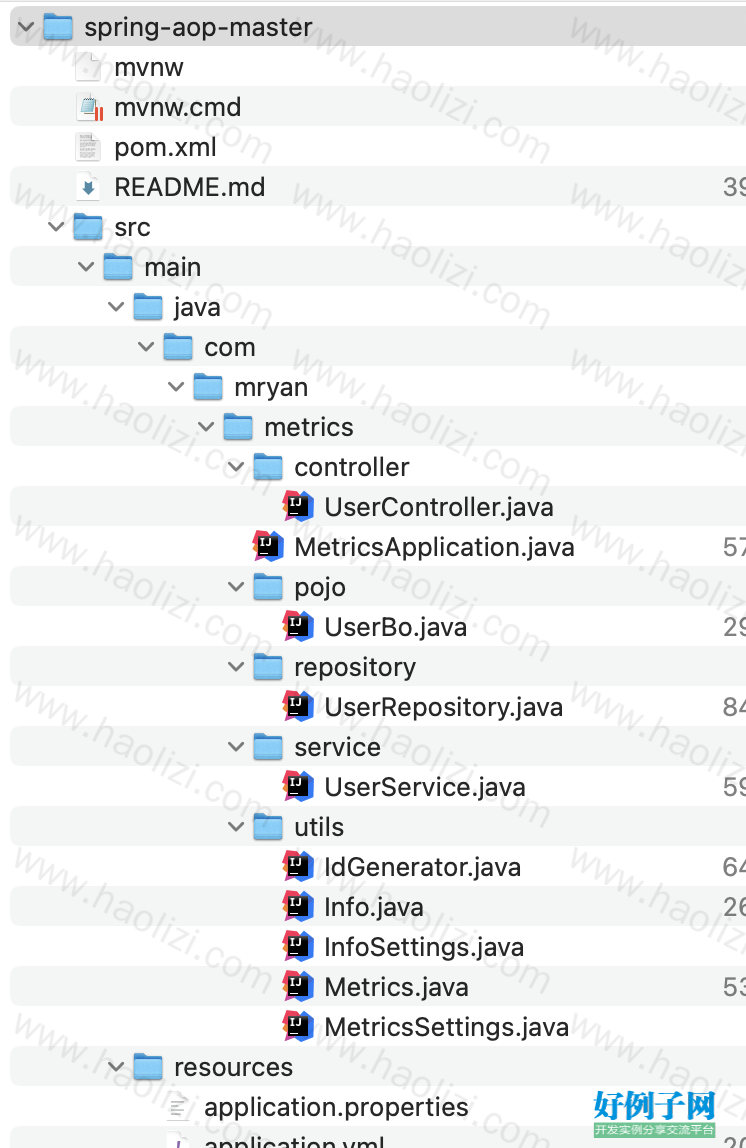This screenshot has height=1148, width=746.
Task: Click the IntelliJ icon of UserRepository.java
Action: pyautogui.click(x=298, y=707)
